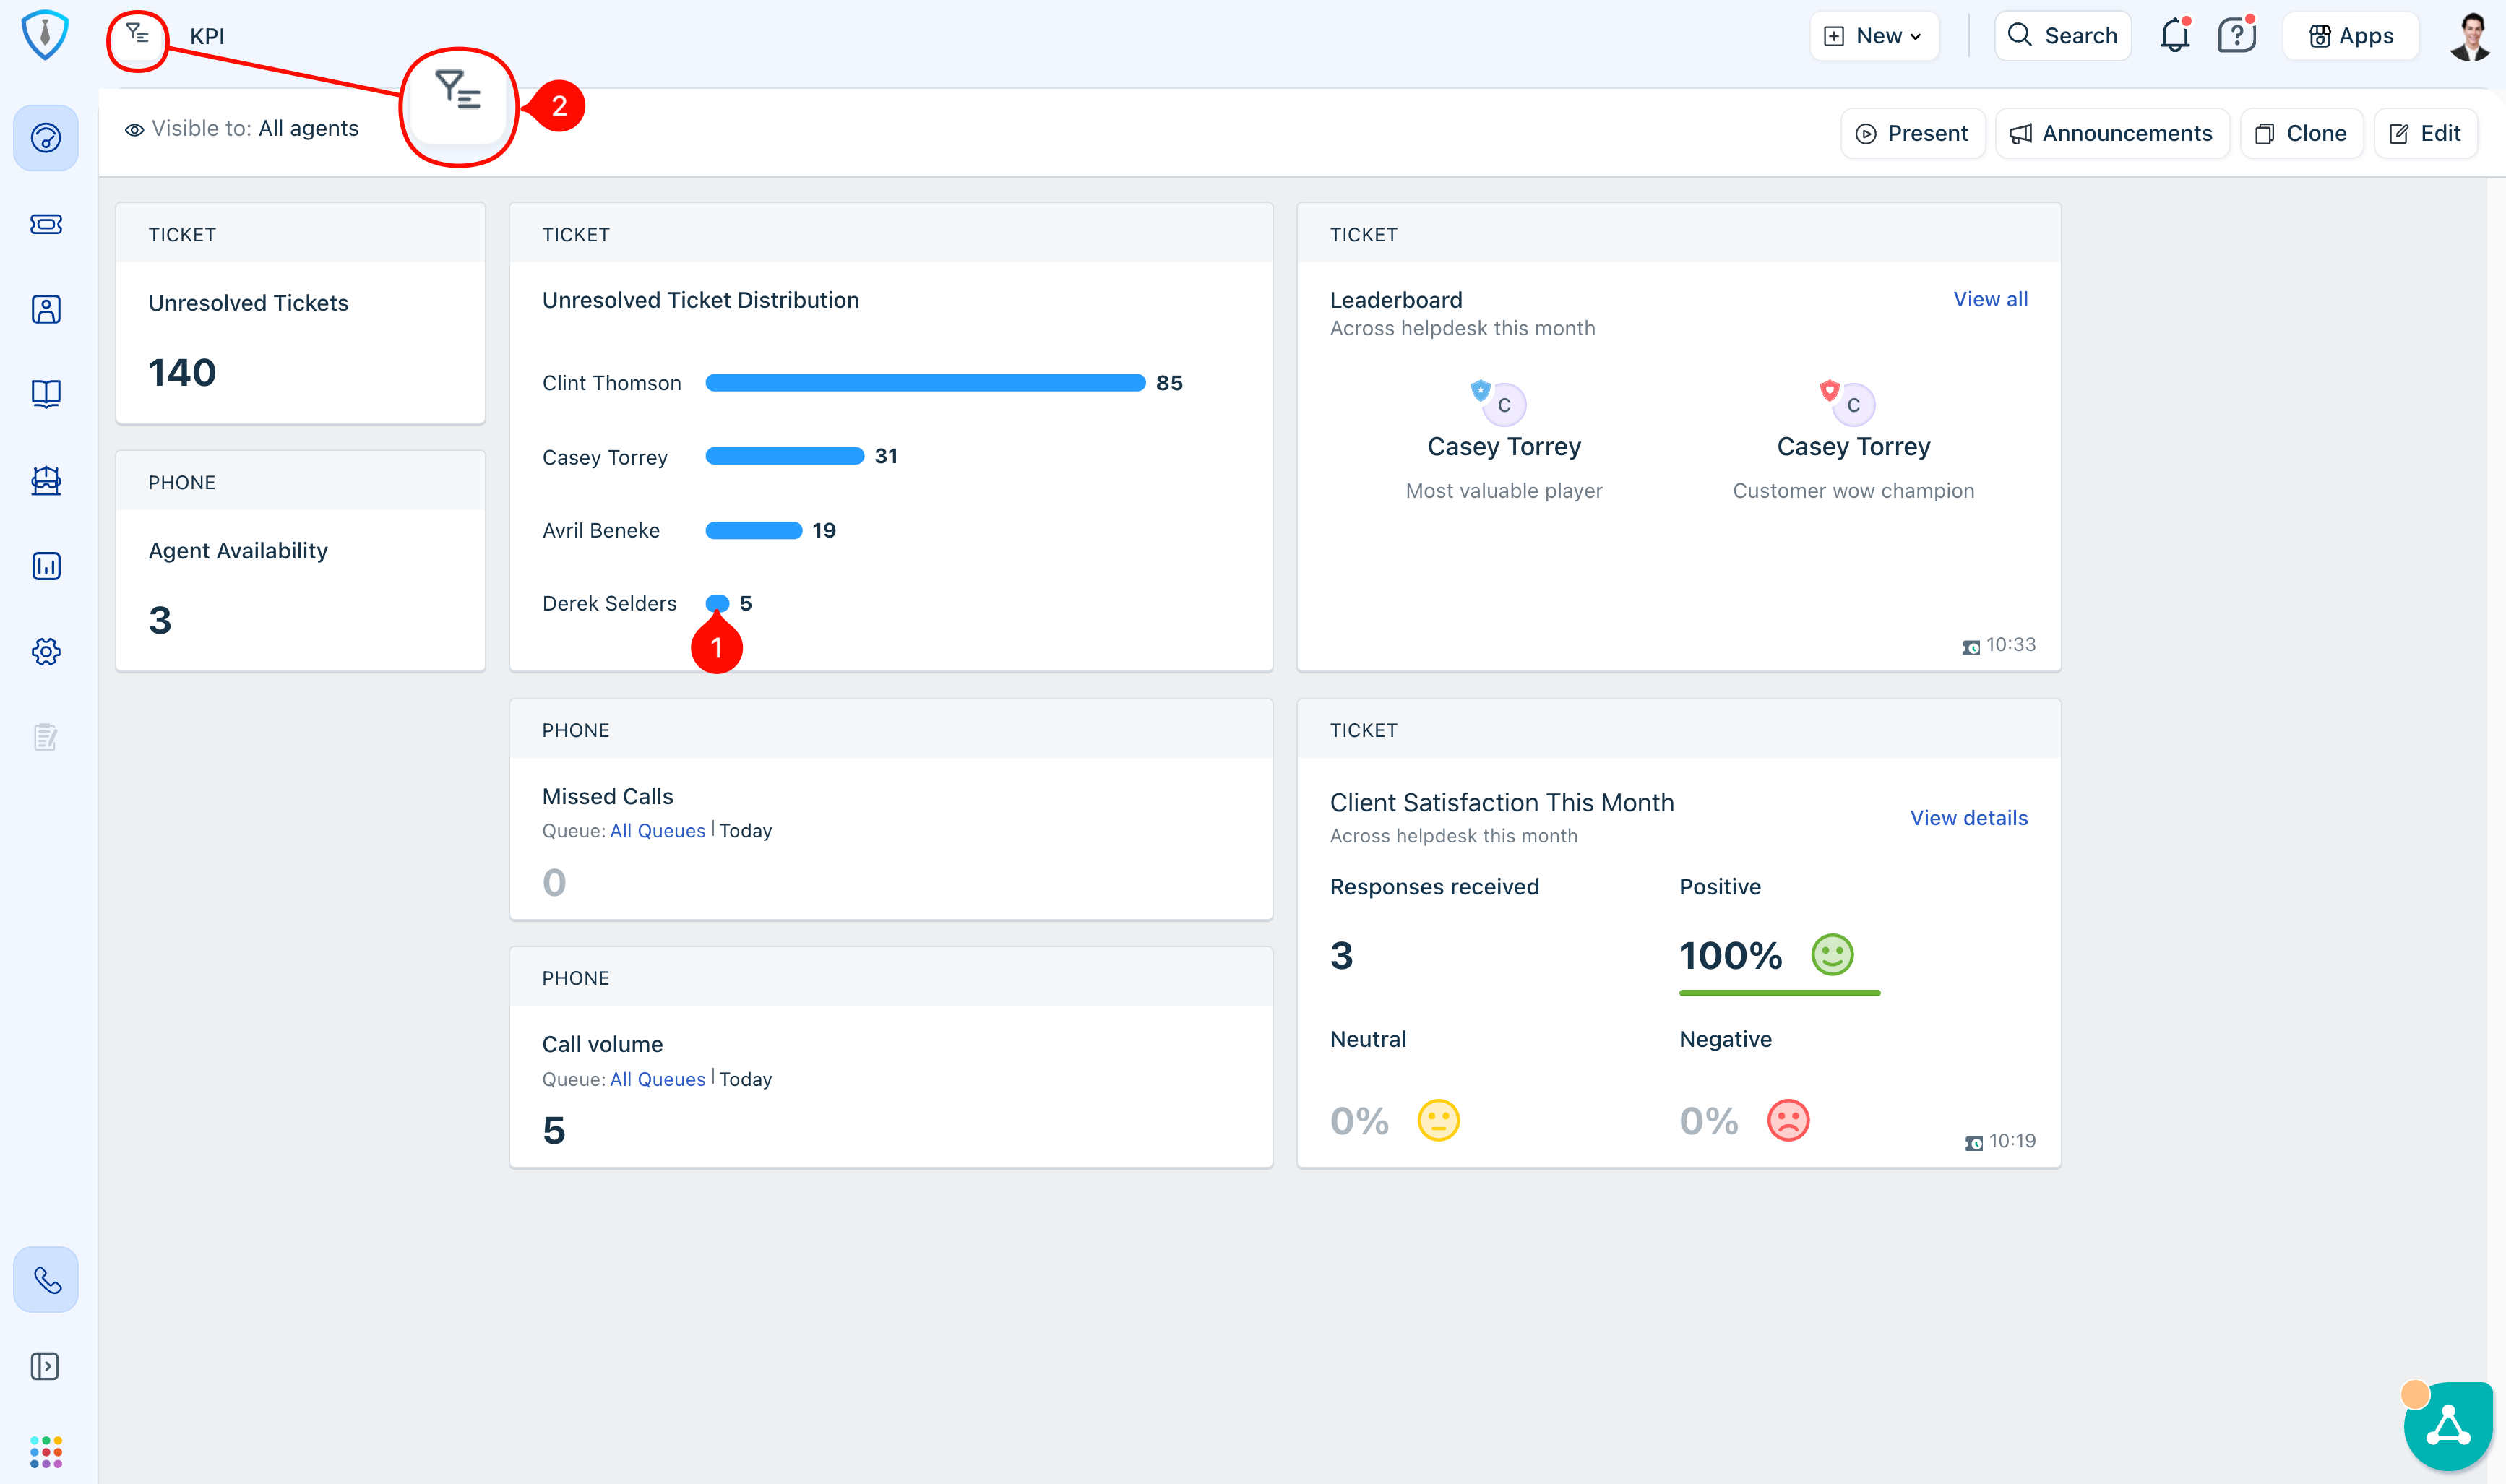Click the All Queues link under Missed Calls
2506x1484 pixels.
(657, 831)
